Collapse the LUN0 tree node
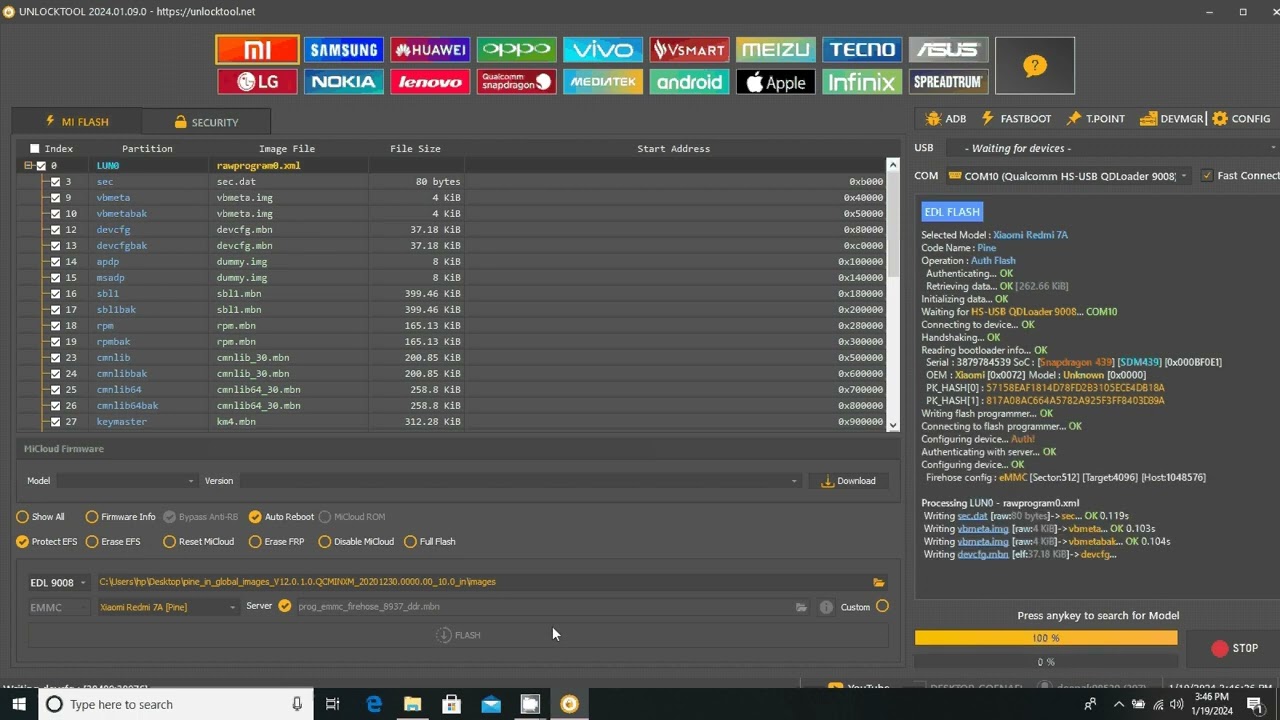1280x720 pixels. 29,166
